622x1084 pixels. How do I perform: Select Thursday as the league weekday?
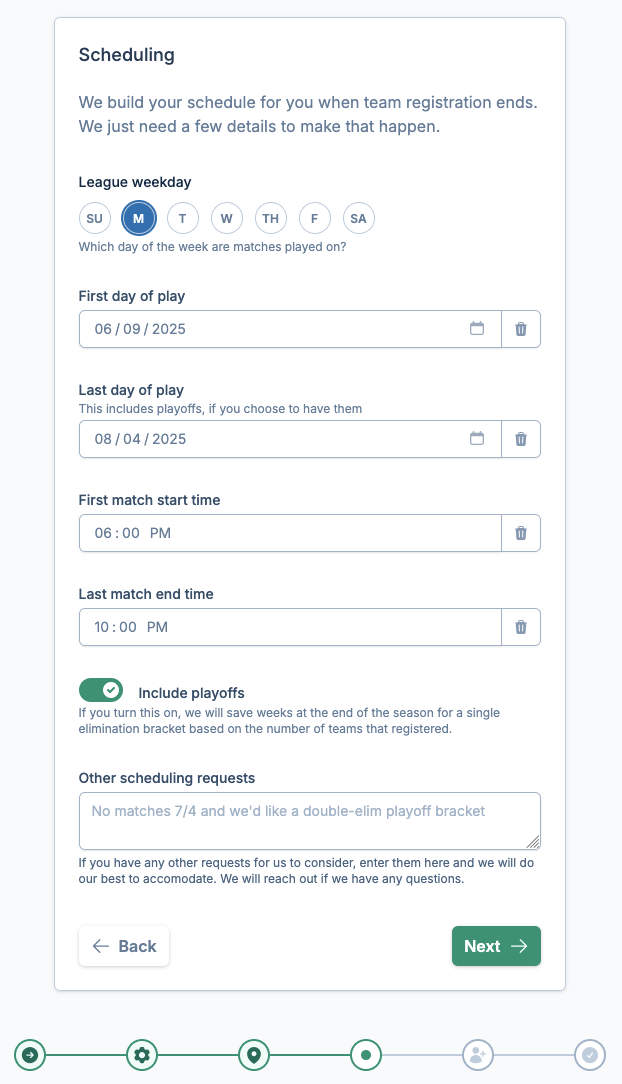[x=270, y=217]
